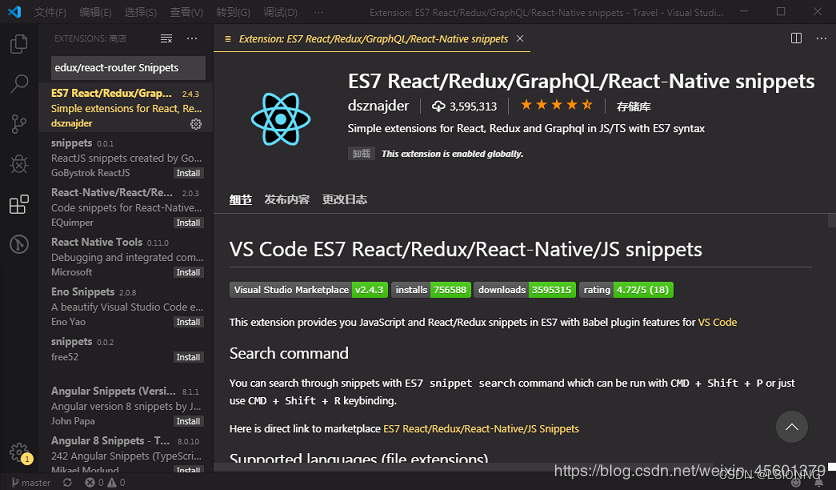Switch to the 更改日志 changelog tab
The image size is (836, 490).
click(x=344, y=199)
